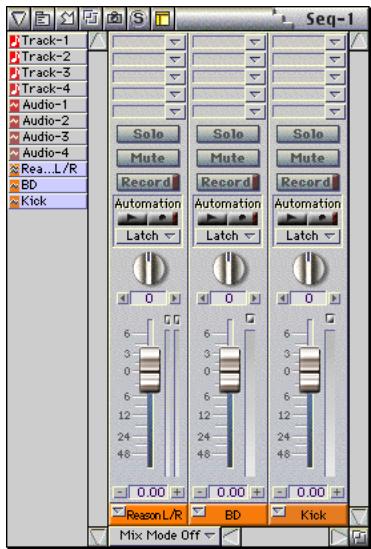Viewport: 371px width, 549px height.
Task: Select Rea...L/R in the track list
Action: (48, 169)
